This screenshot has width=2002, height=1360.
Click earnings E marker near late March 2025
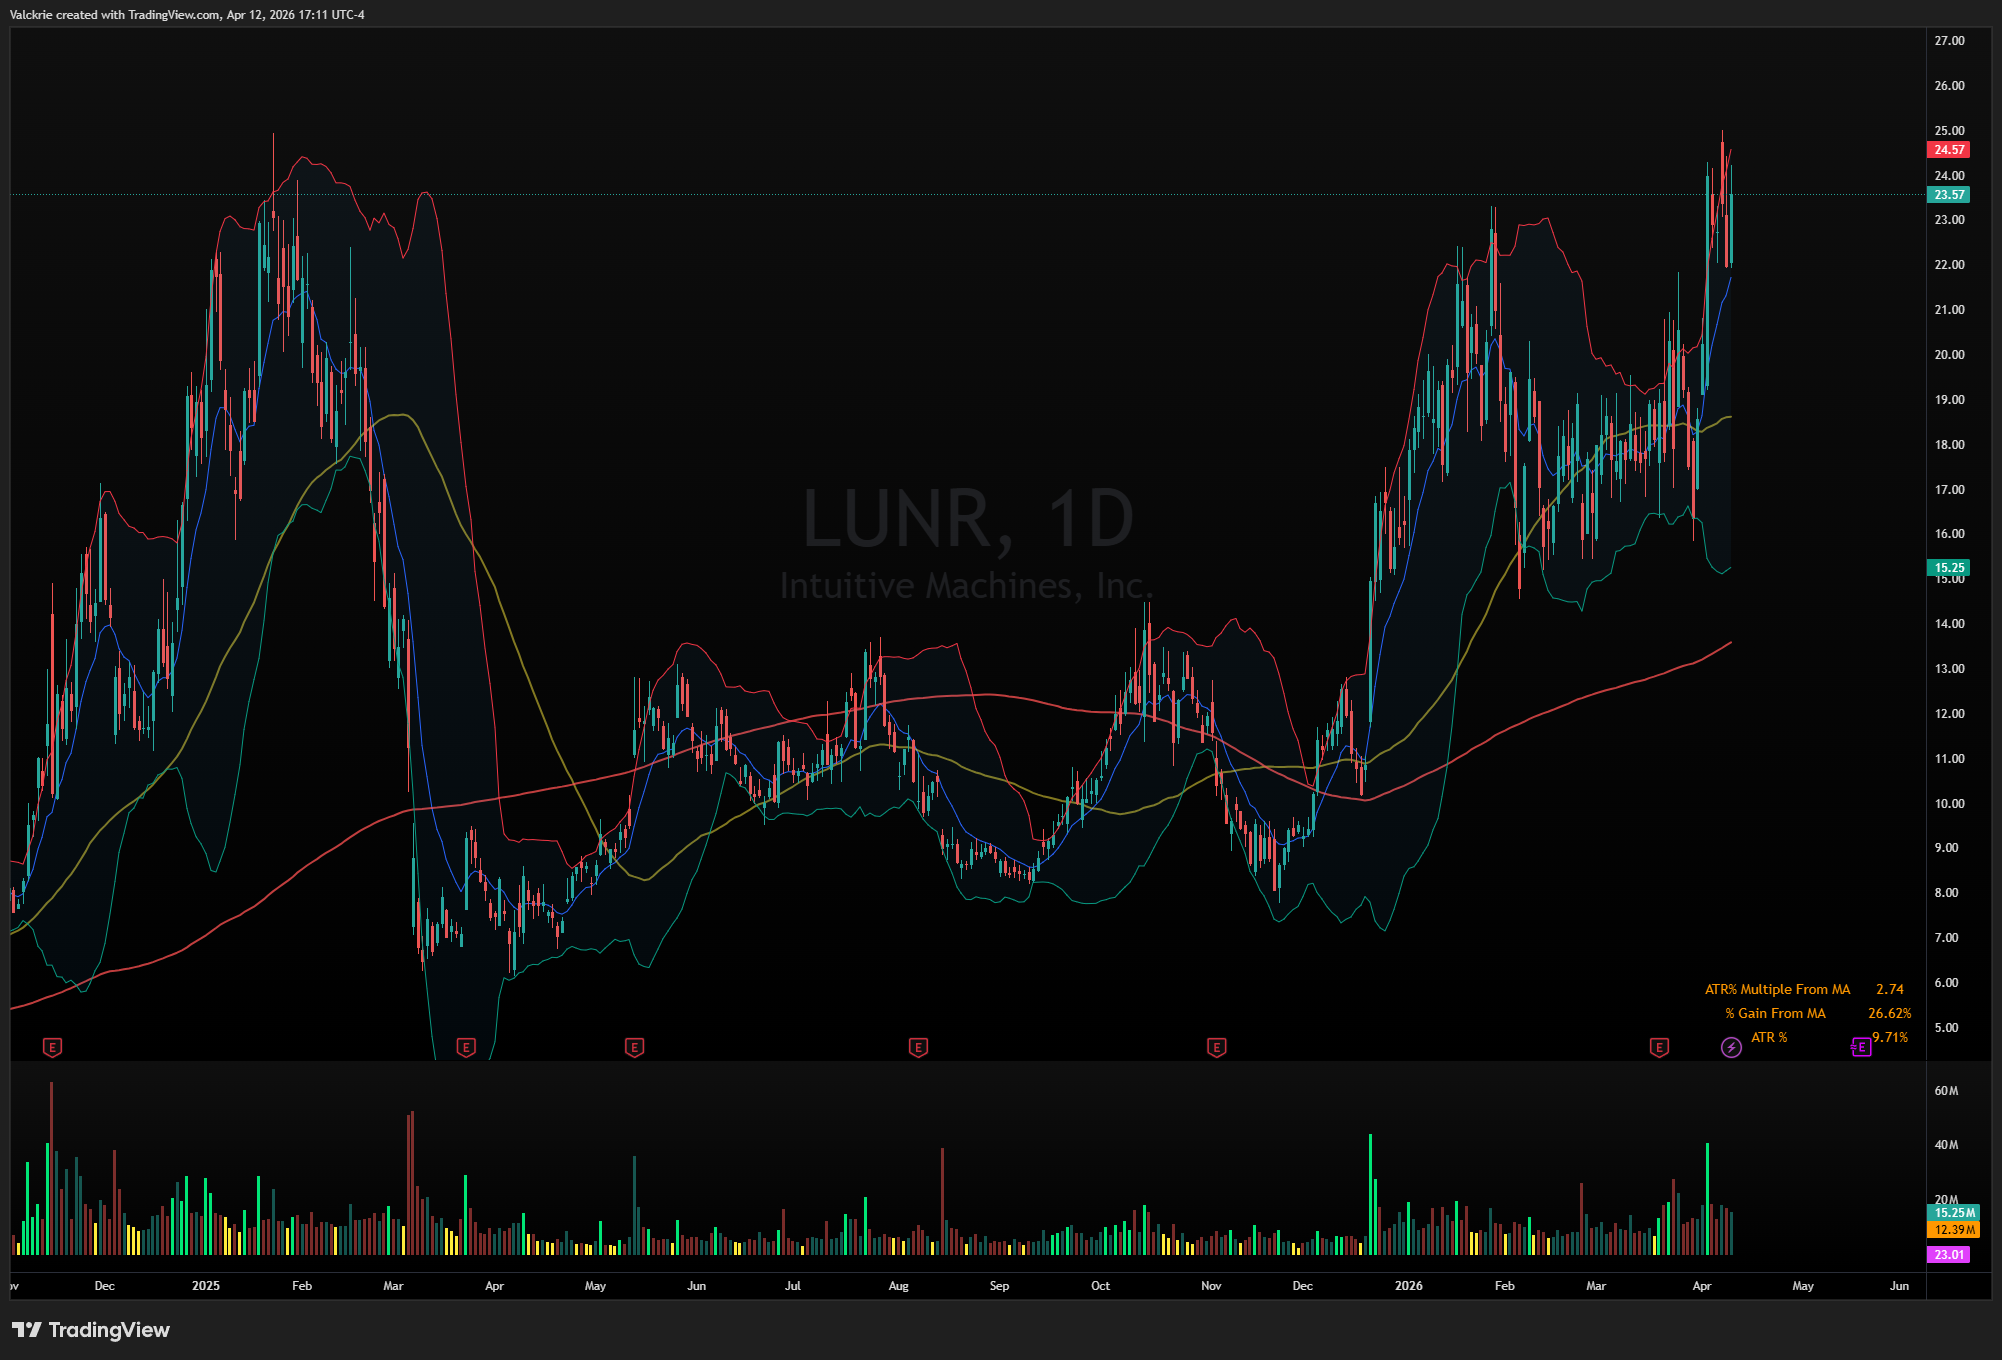[466, 1047]
